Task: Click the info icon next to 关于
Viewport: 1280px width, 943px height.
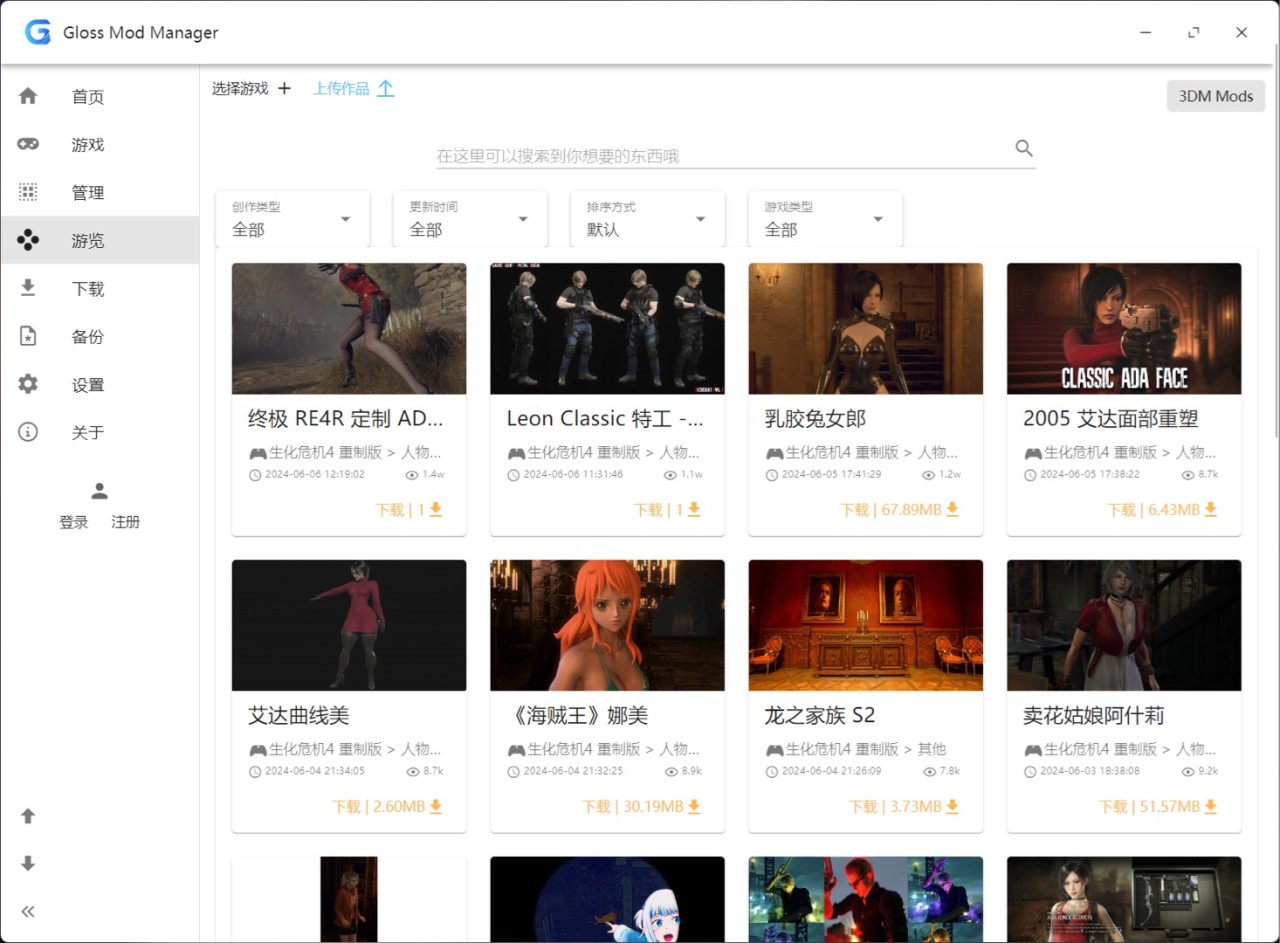Action: click(x=28, y=432)
